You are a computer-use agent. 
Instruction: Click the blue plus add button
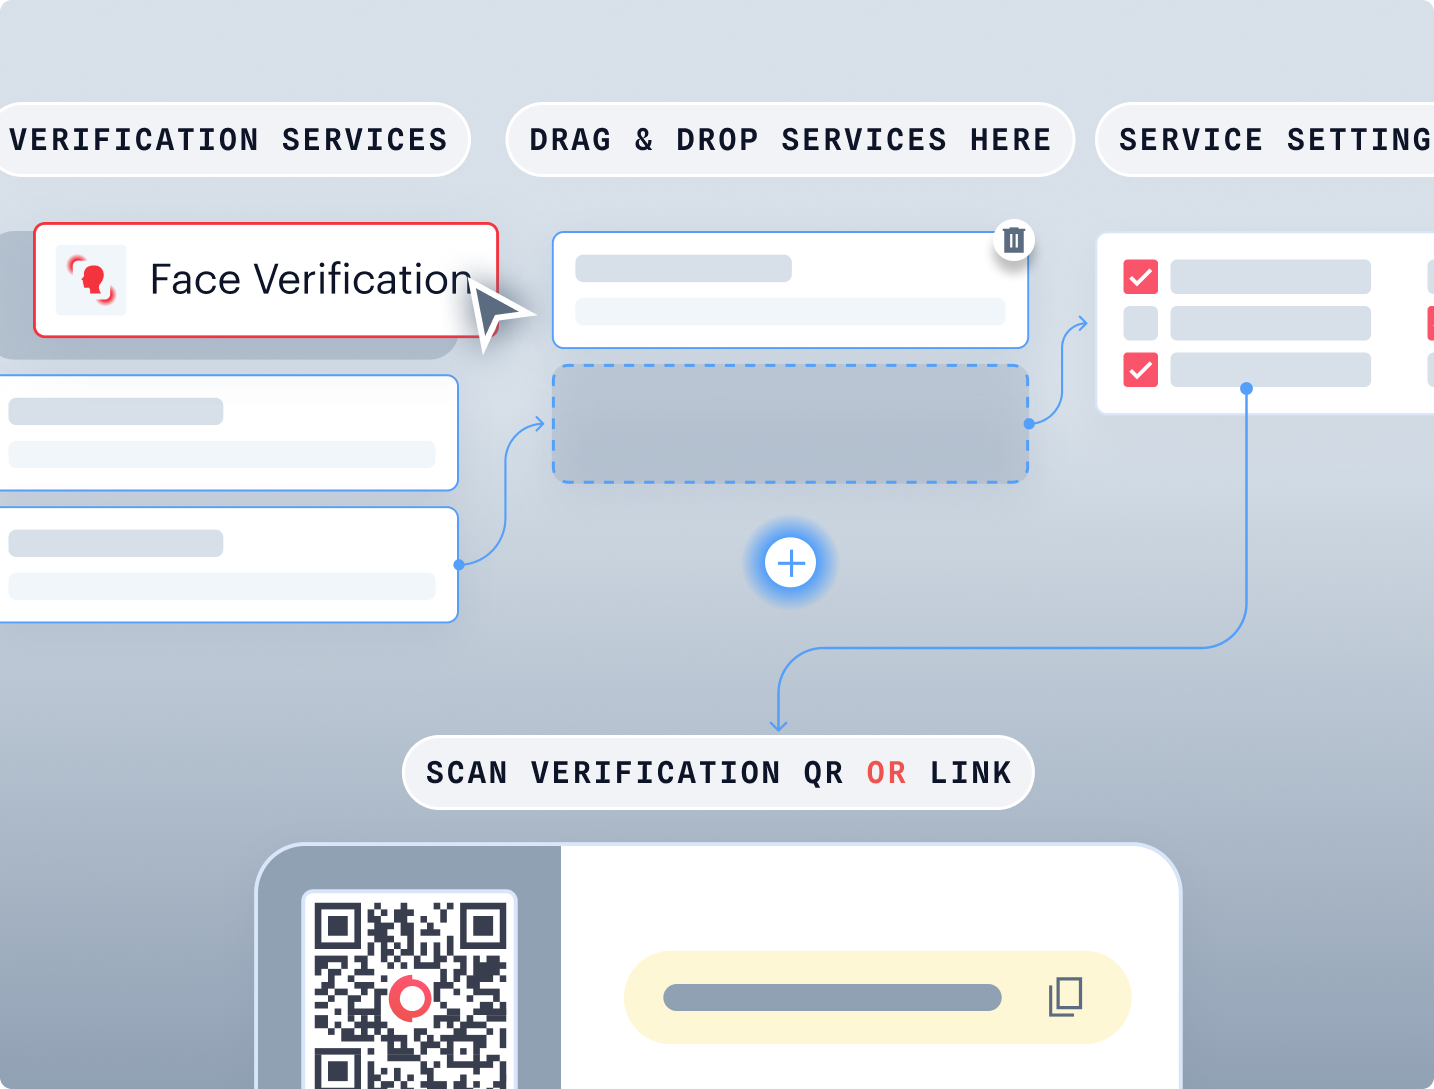tap(791, 563)
